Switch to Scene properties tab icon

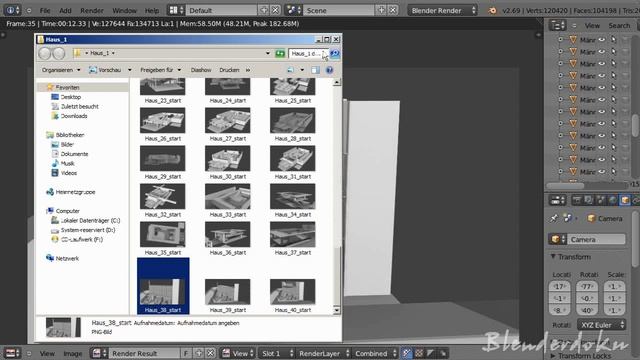pyautogui.click(x=601, y=200)
